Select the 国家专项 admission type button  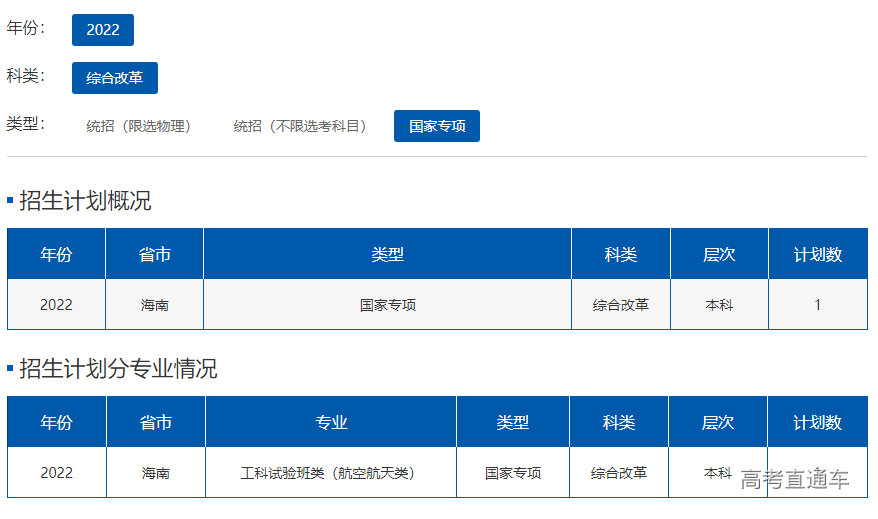coord(437,126)
